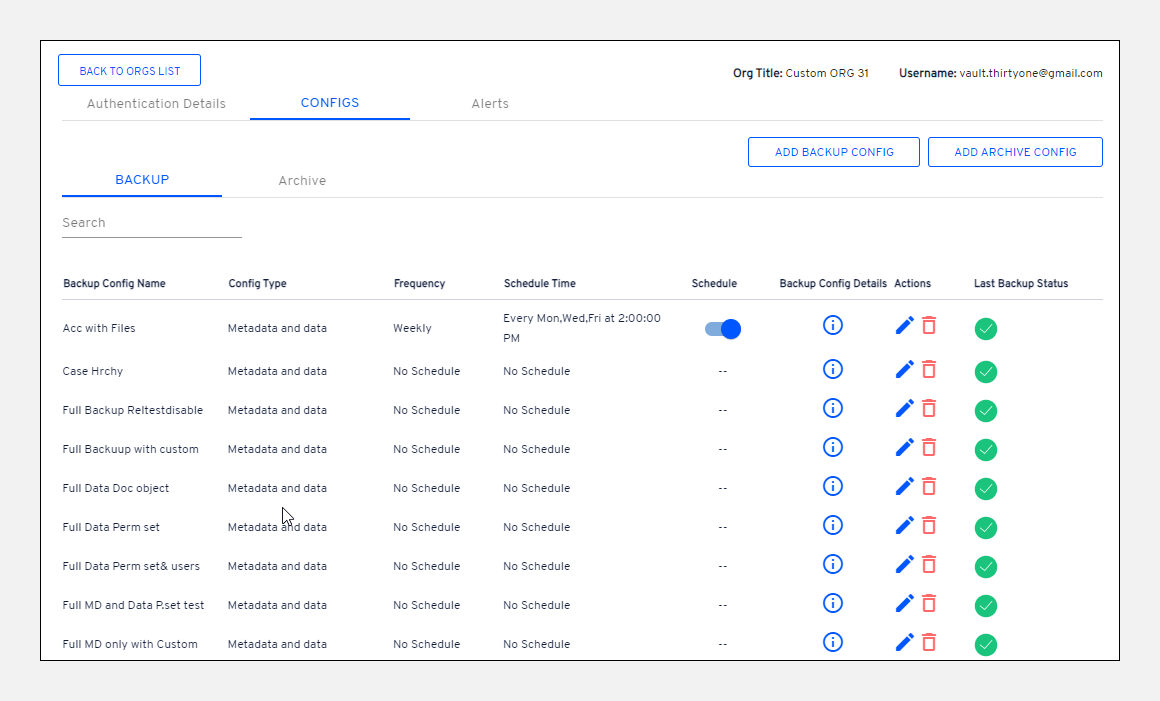Select the Archive sub-tab
This screenshot has width=1160, height=701.
(x=302, y=181)
